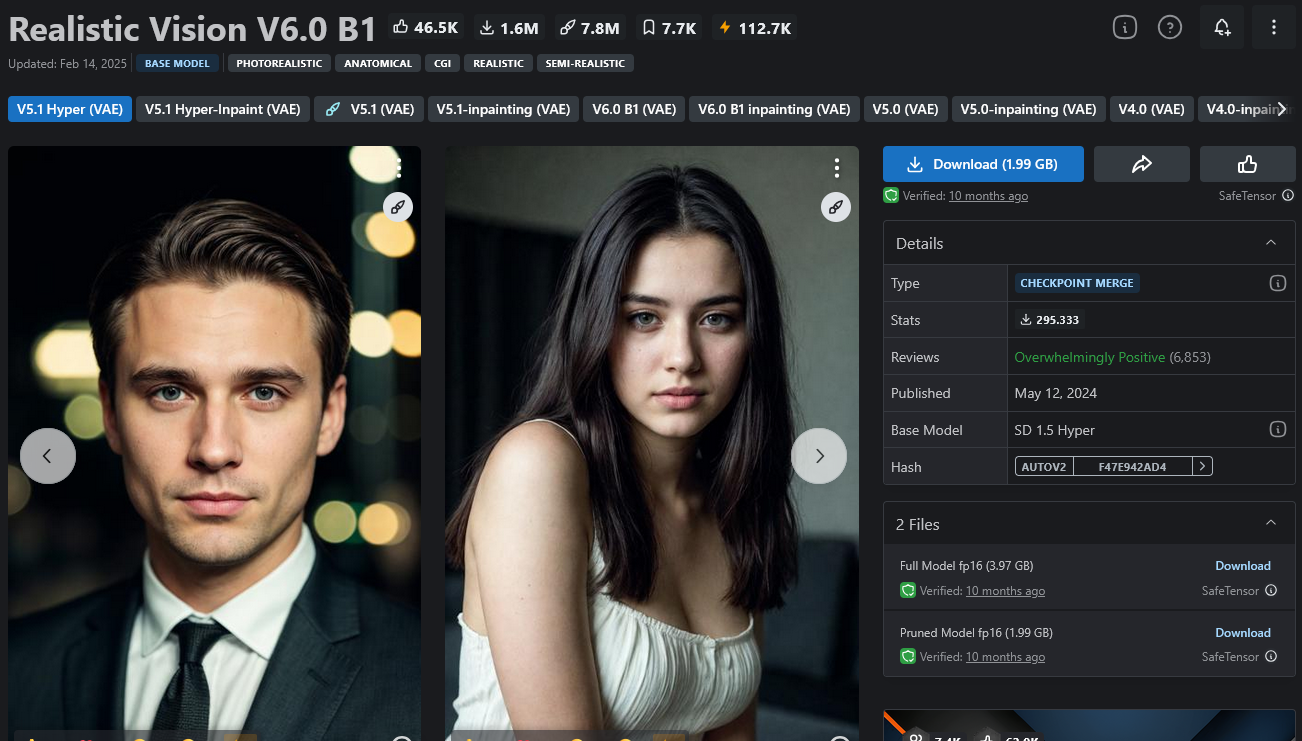Expand the AutoV2 hash type arrow

pyautogui.click(x=1203, y=466)
